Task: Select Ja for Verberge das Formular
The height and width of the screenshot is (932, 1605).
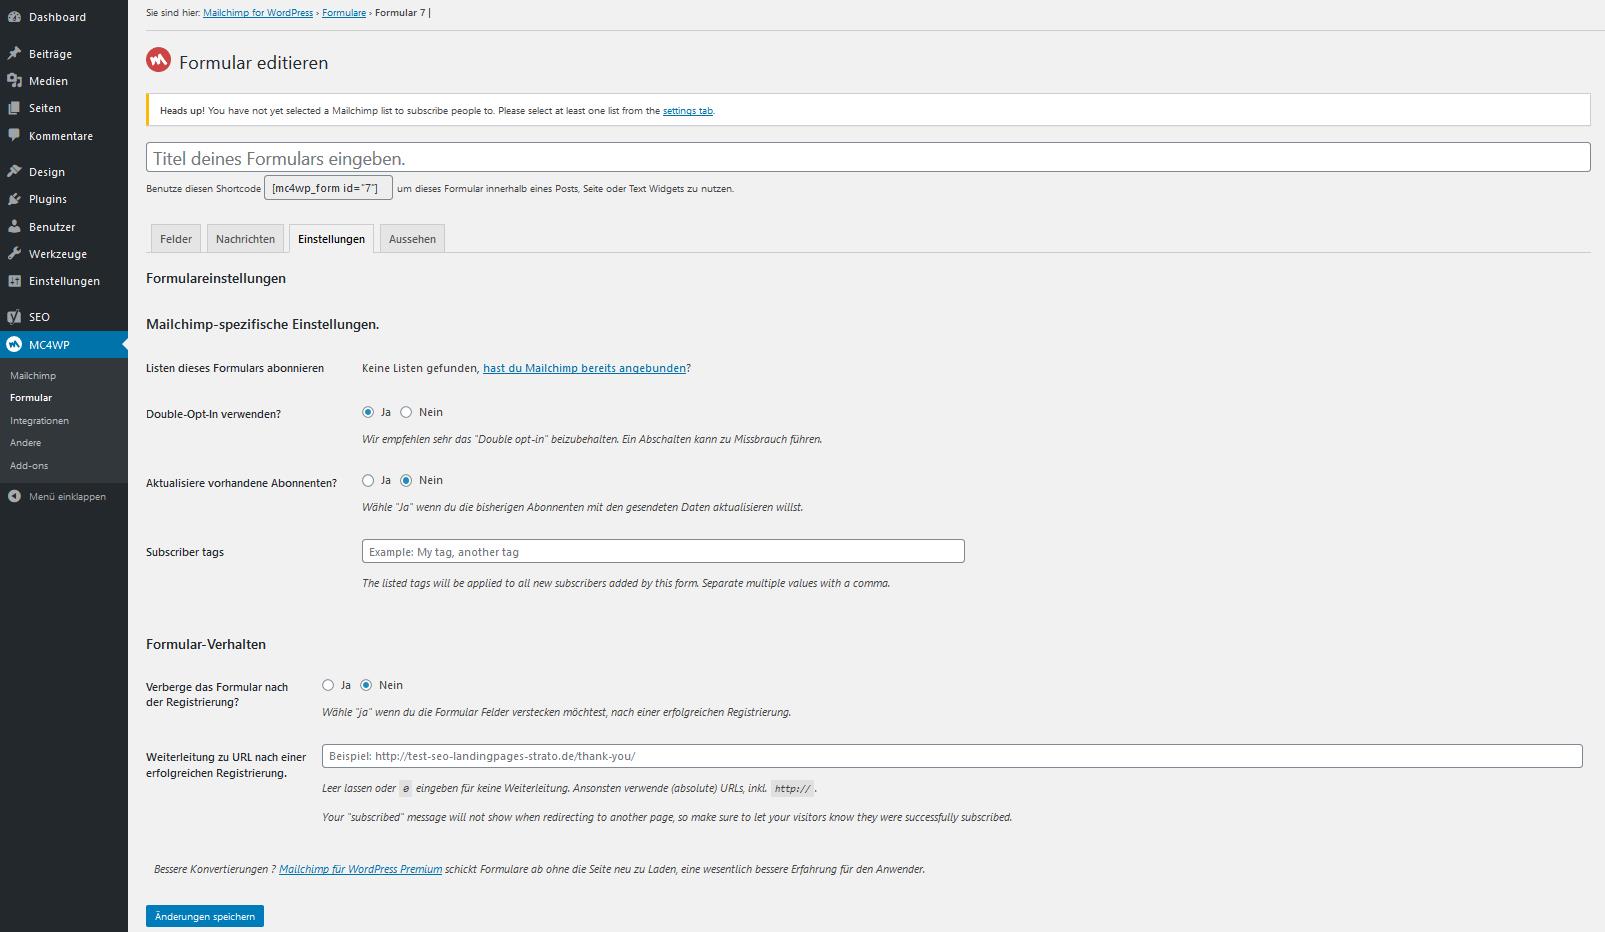Action: pyautogui.click(x=328, y=685)
